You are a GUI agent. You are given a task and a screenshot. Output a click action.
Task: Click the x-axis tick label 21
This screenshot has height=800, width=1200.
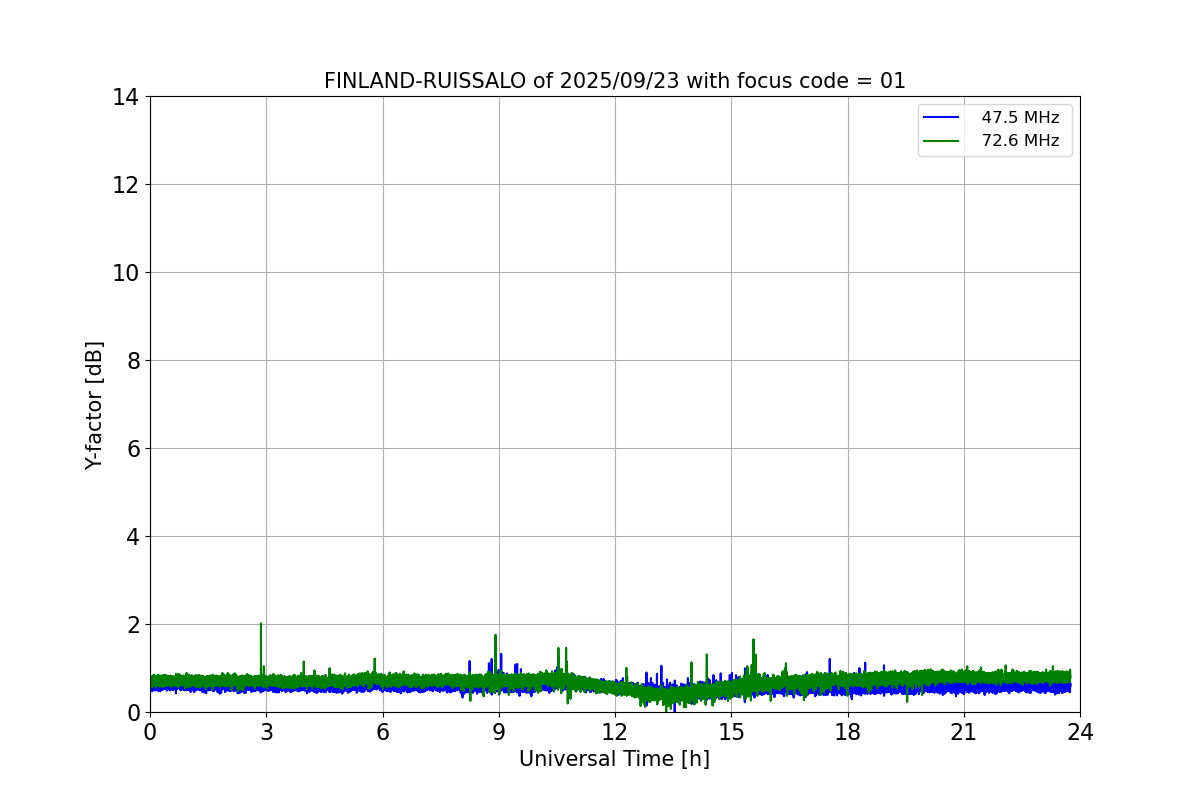(964, 732)
